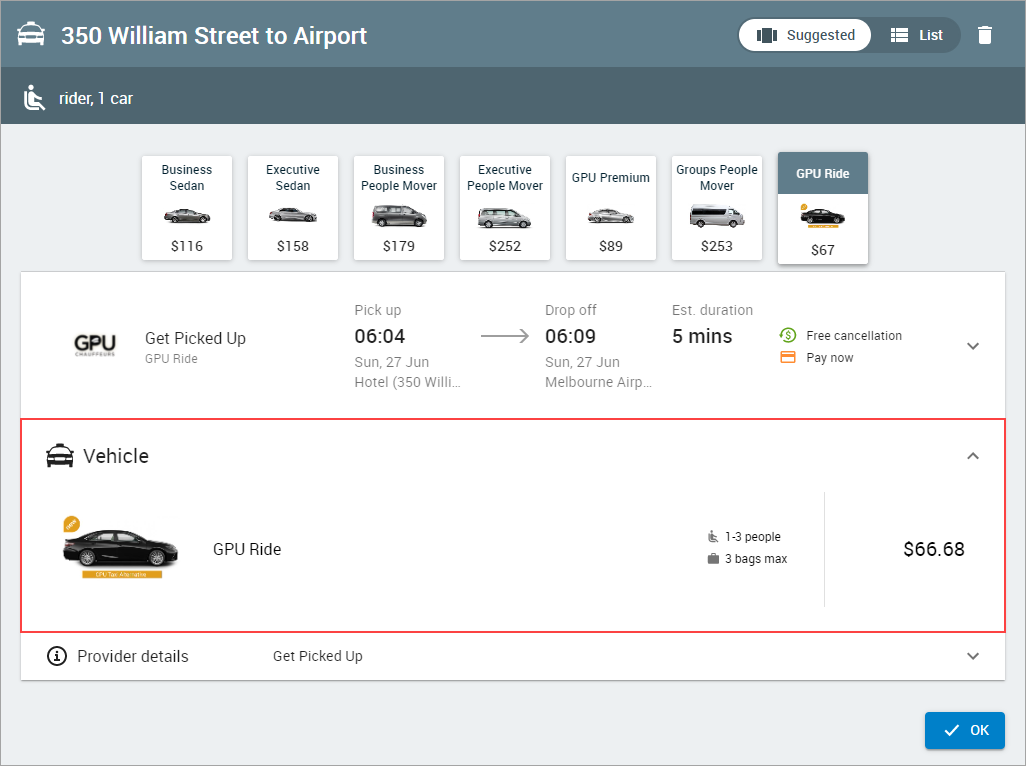The height and width of the screenshot is (766, 1026).
Task: Click the Free cancellation green dollar icon
Action: [x=788, y=336]
